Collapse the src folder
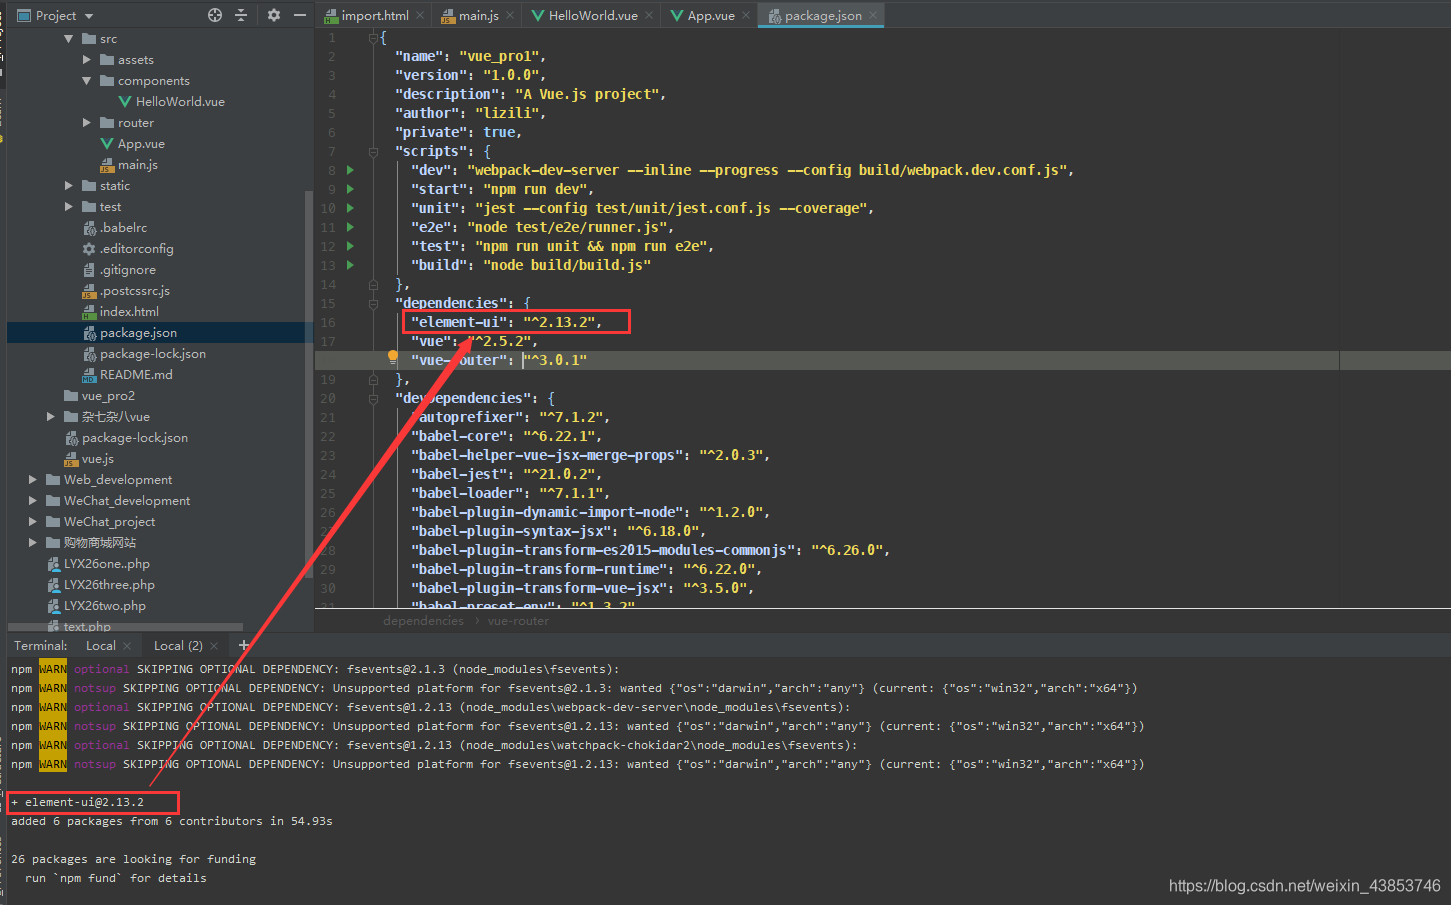This screenshot has width=1451, height=905. pyautogui.click(x=68, y=39)
